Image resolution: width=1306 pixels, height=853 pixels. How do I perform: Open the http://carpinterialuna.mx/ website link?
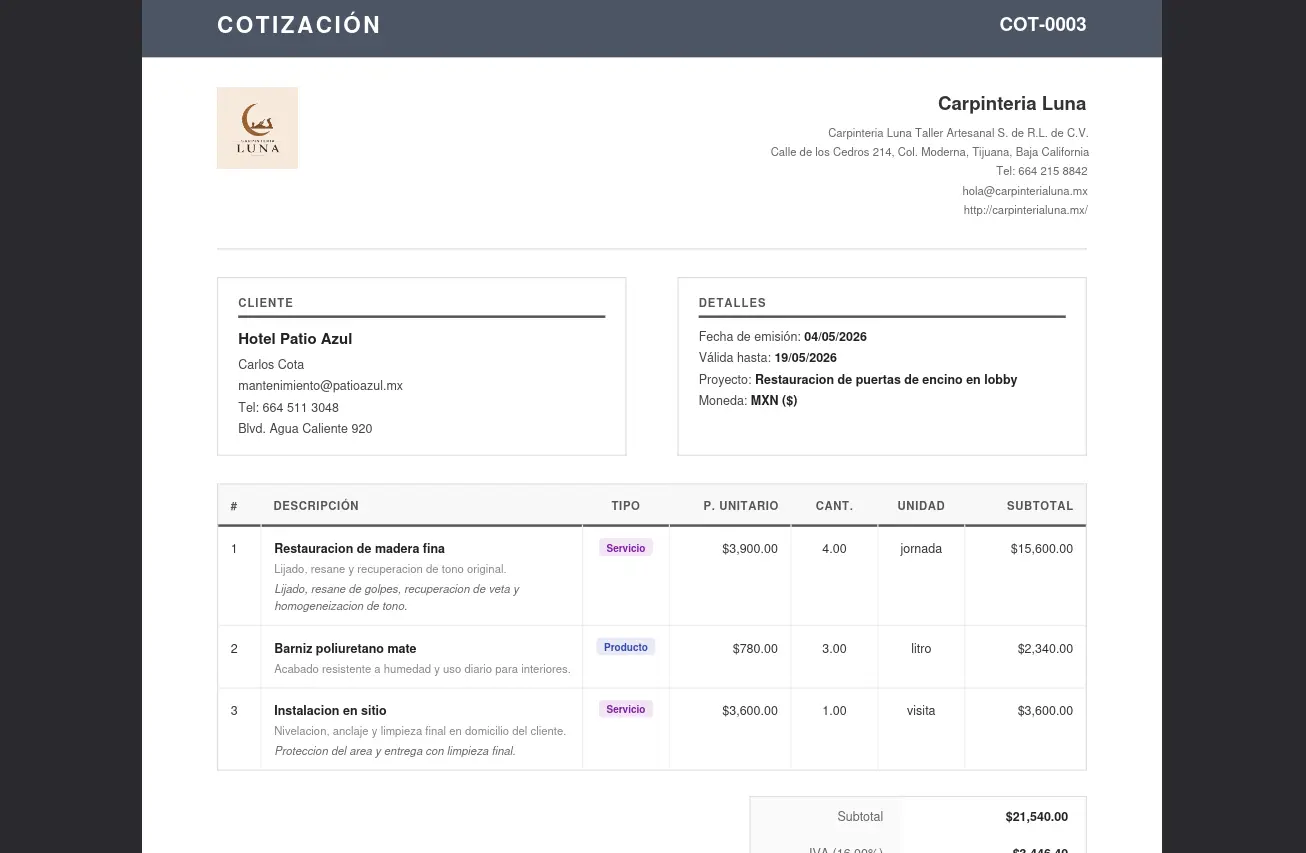tap(1025, 210)
